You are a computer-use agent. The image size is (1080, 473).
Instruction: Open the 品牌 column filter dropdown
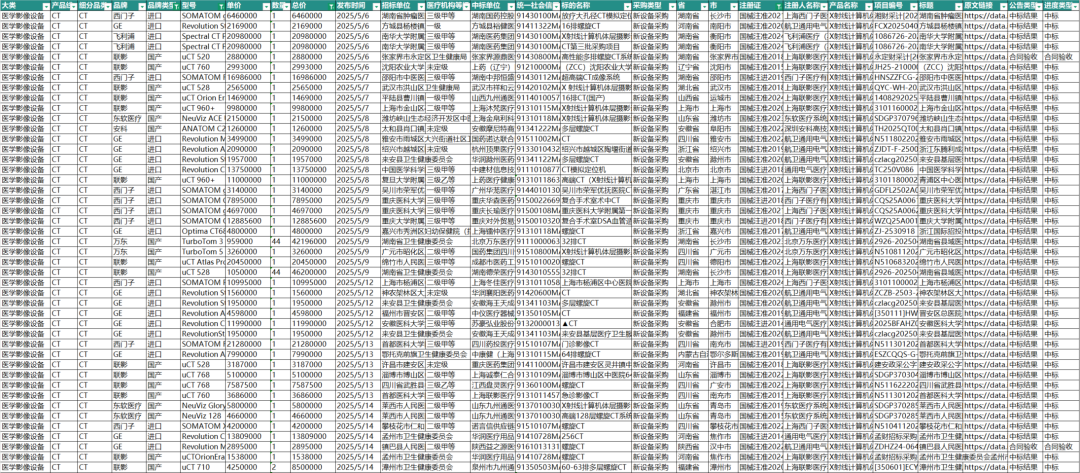[x=141, y=5]
